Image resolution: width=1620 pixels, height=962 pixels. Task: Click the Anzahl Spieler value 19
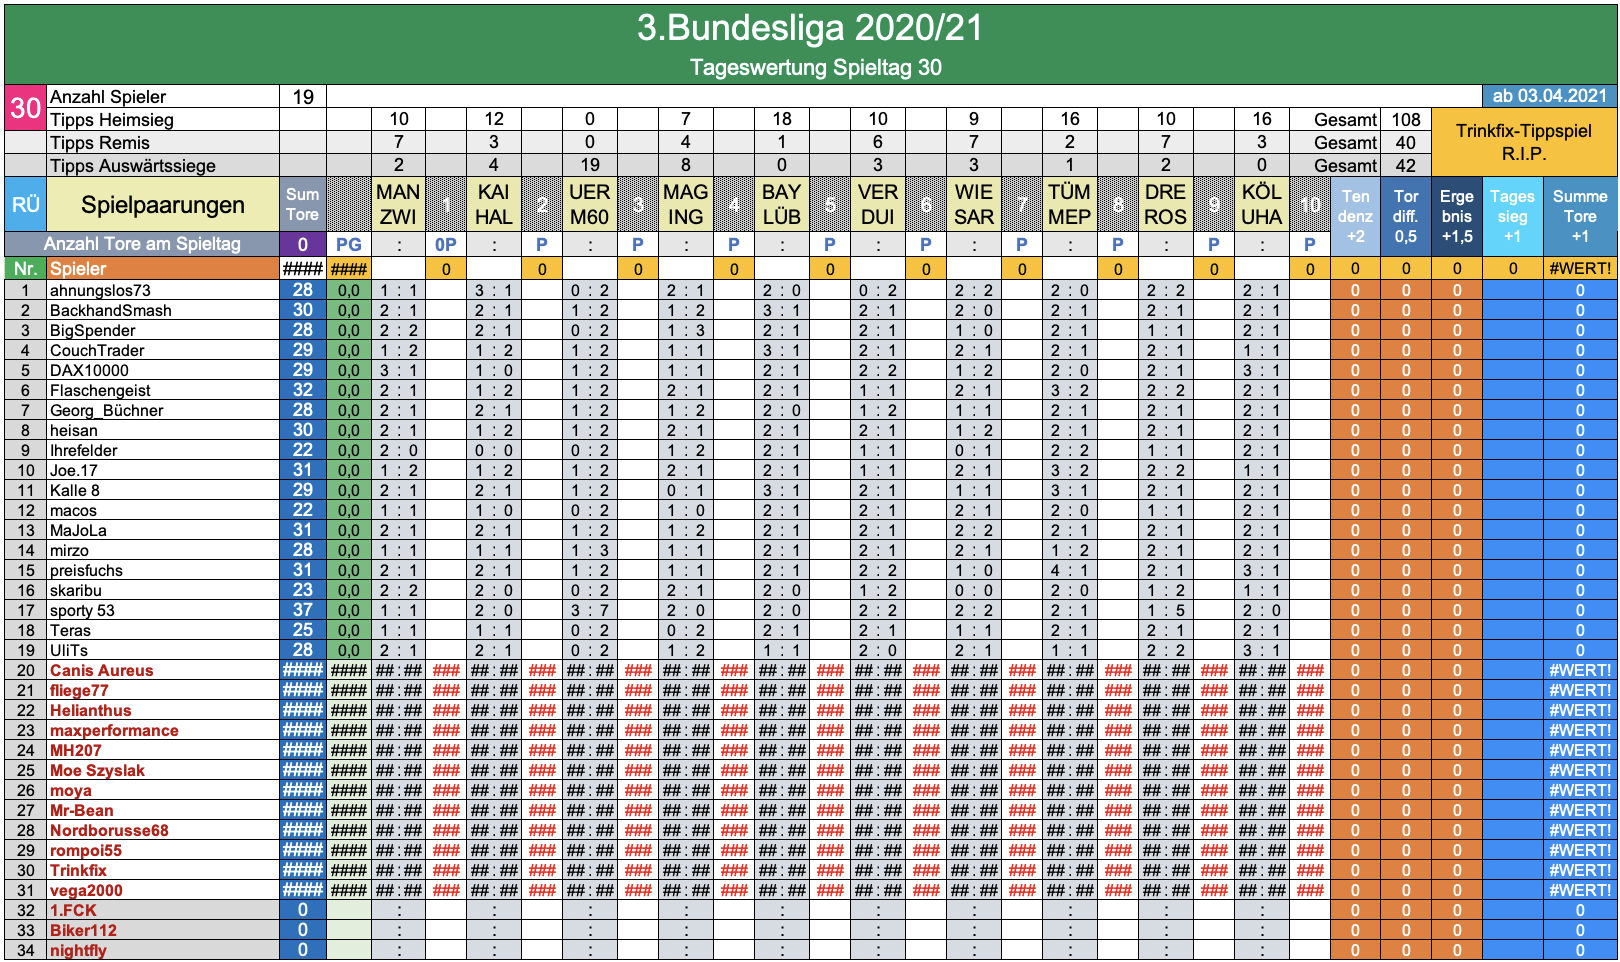[x=303, y=97]
